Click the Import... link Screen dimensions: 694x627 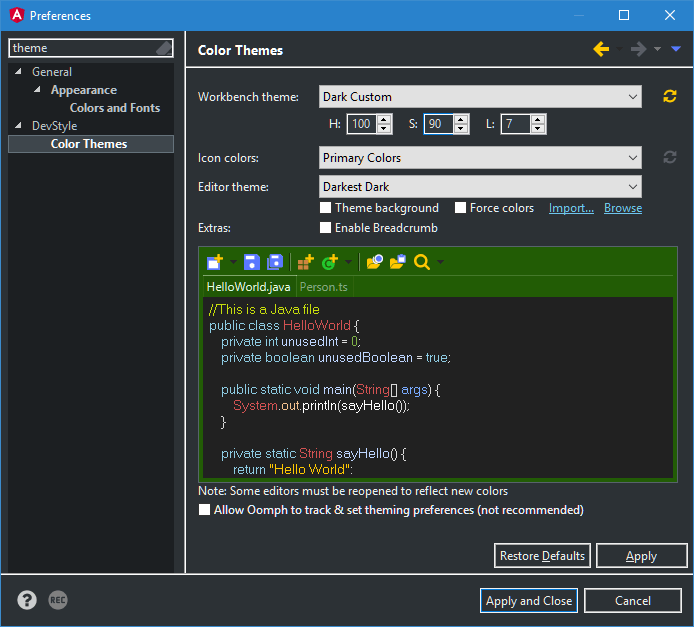coord(571,208)
